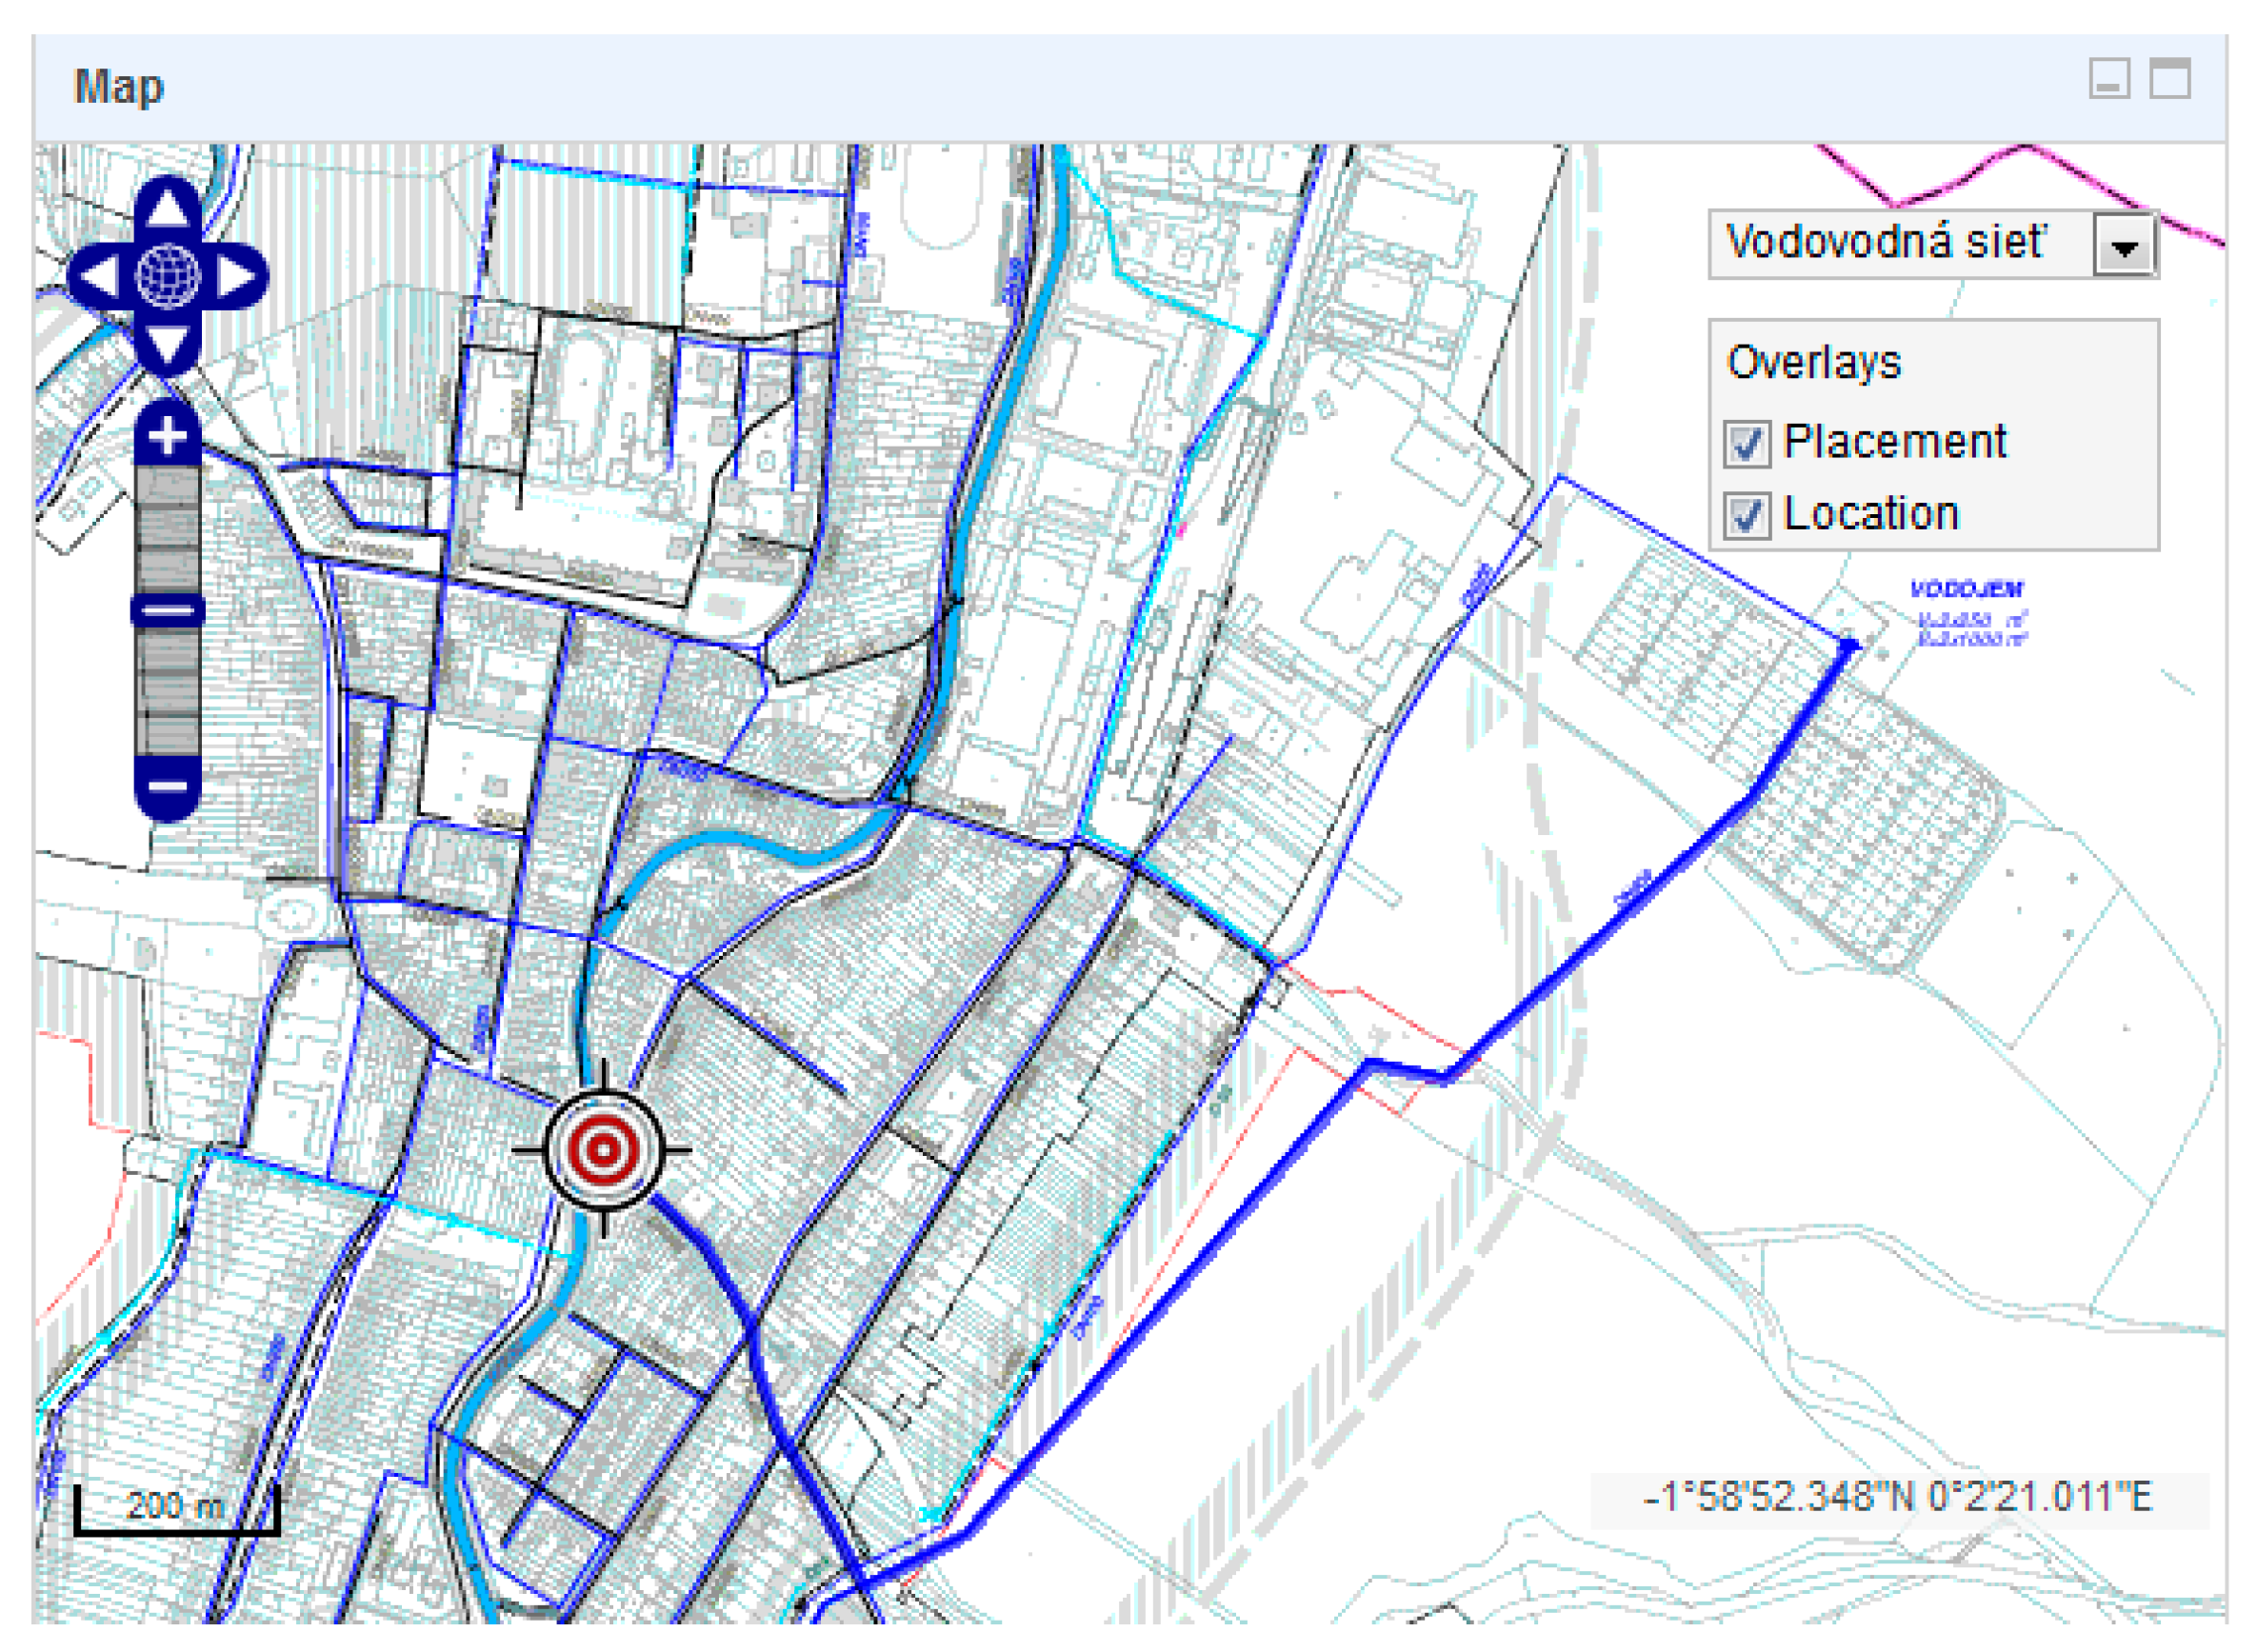This screenshot has height=1652, width=2257.
Task: Pan the map north with up arrow
Action: [x=167, y=208]
